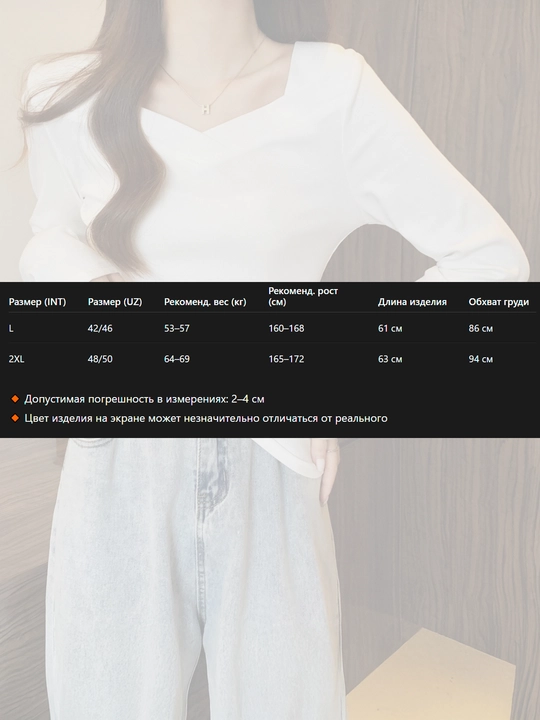Click the 'Рекоменд. вес (кг)' header

205,302
